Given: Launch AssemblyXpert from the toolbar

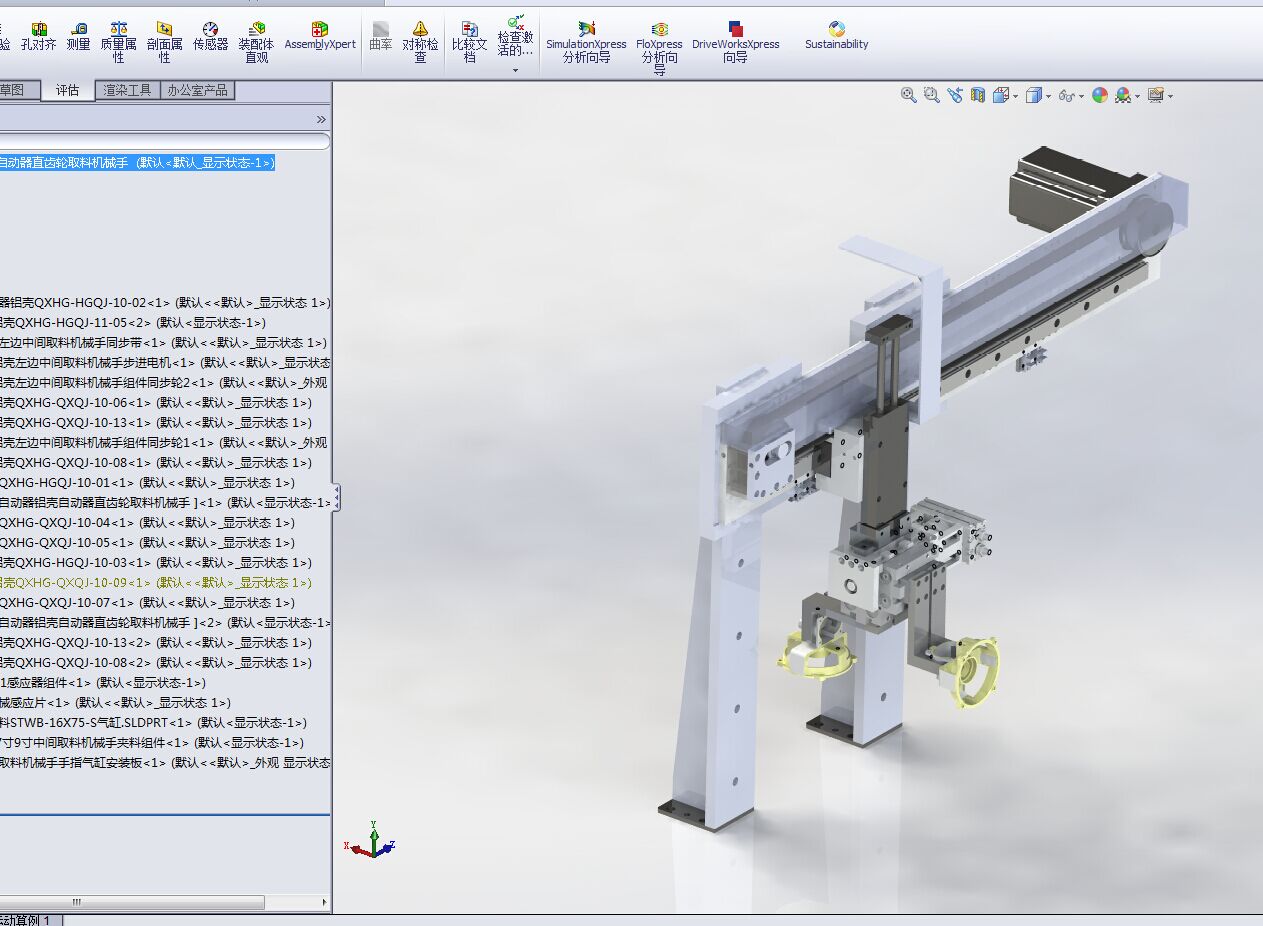Looking at the screenshot, I should pyautogui.click(x=320, y=36).
